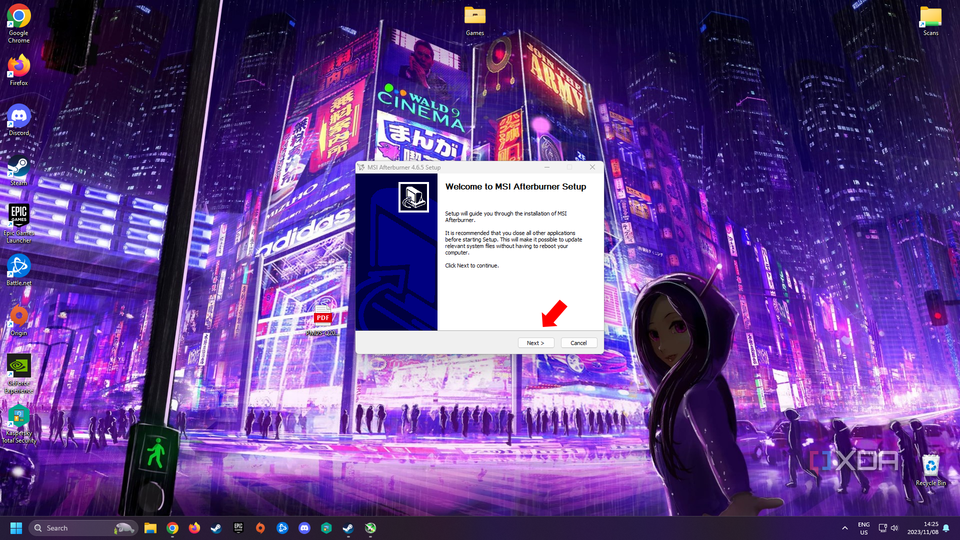Viewport: 960px width, 540px height.
Task: Select the Battle.net desktop shortcut
Action: [x=18, y=270]
